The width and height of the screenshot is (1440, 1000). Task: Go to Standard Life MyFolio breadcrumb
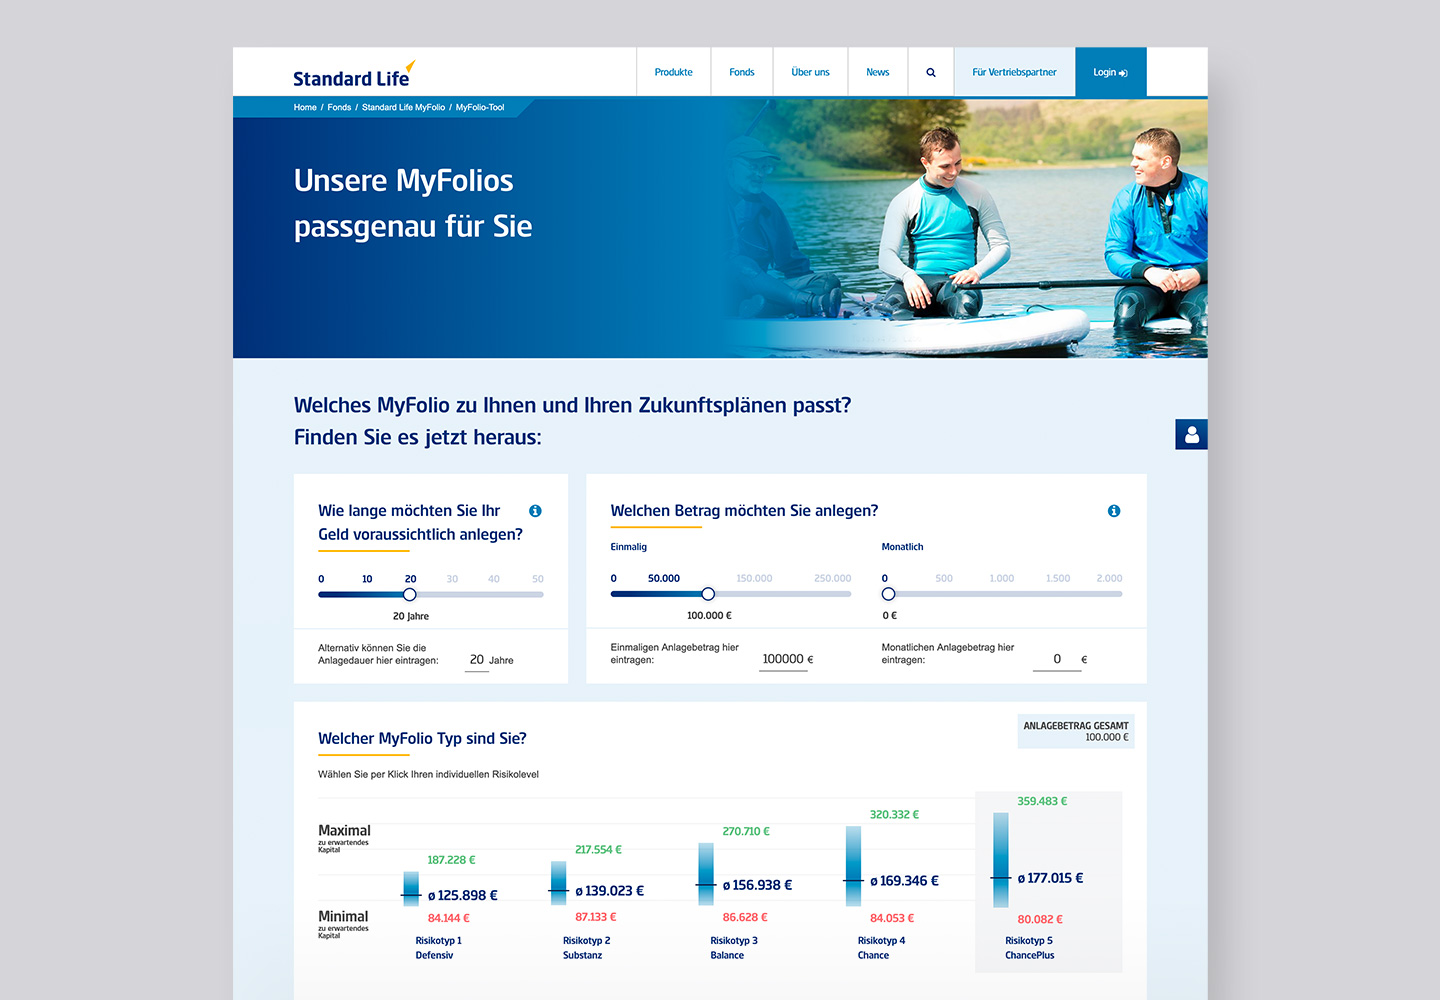(x=403, y=107)
